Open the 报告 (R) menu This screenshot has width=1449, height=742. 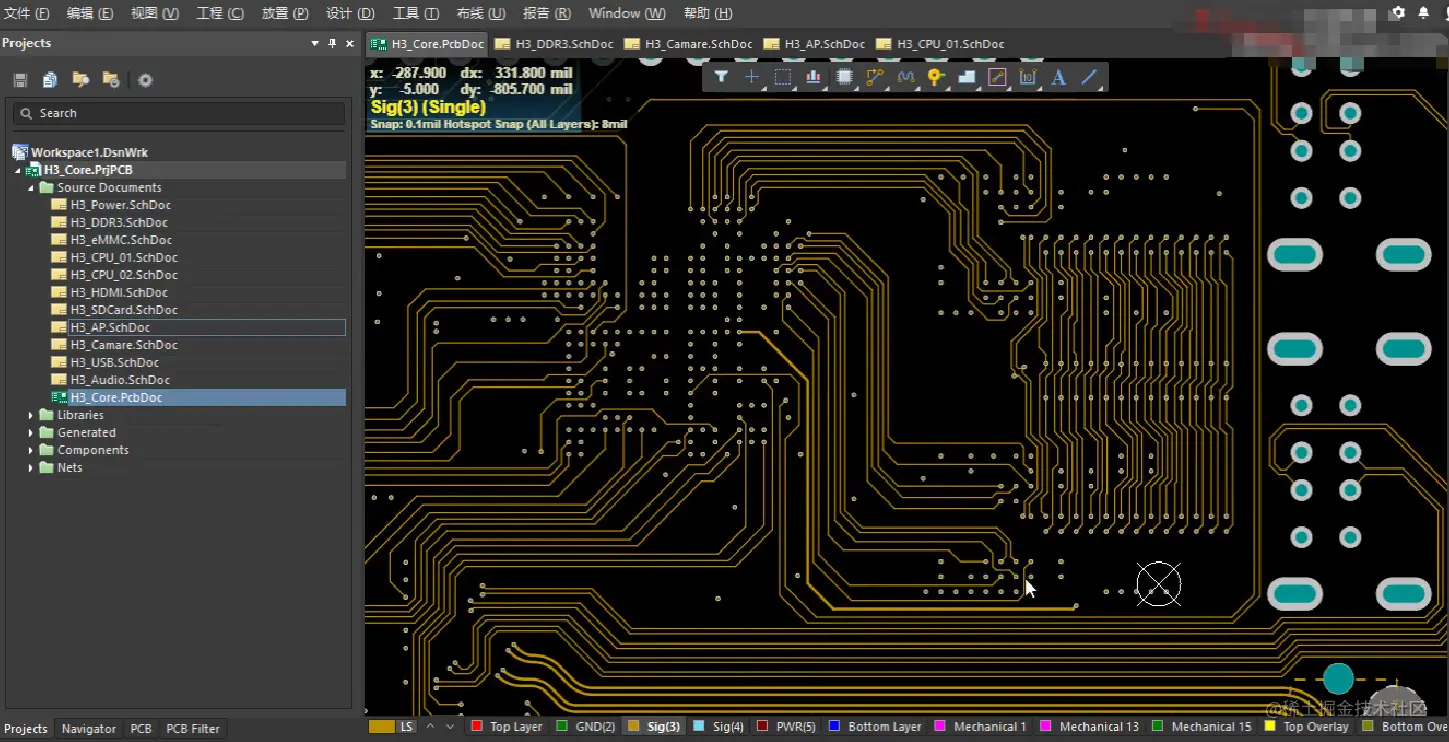pos(547,13)
